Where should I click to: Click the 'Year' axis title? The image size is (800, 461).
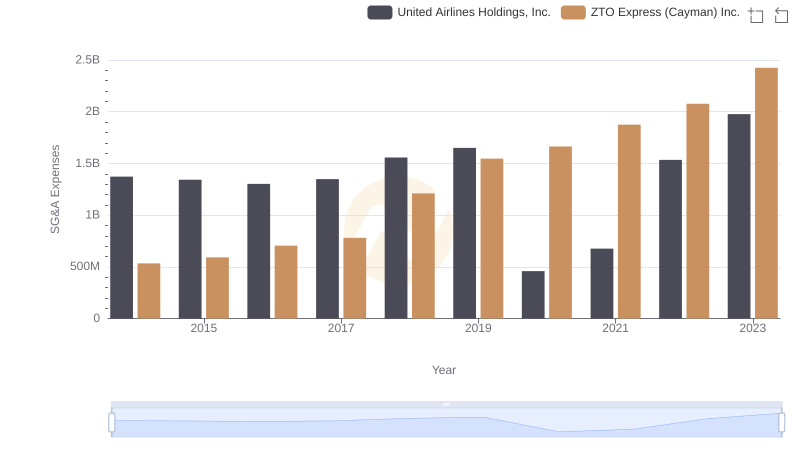pos(444,370)
